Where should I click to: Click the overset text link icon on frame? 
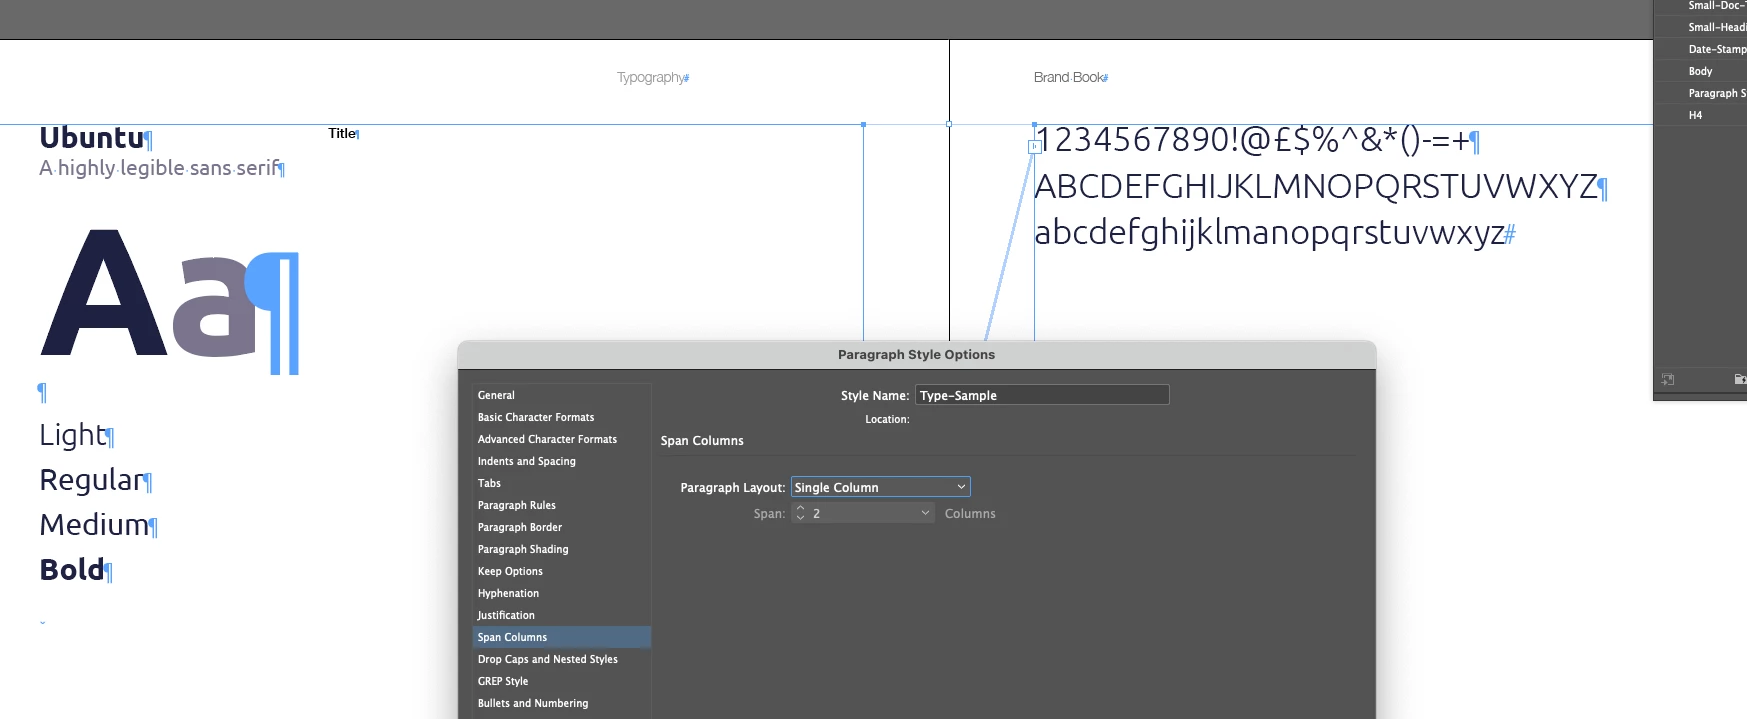point(1034,146)
